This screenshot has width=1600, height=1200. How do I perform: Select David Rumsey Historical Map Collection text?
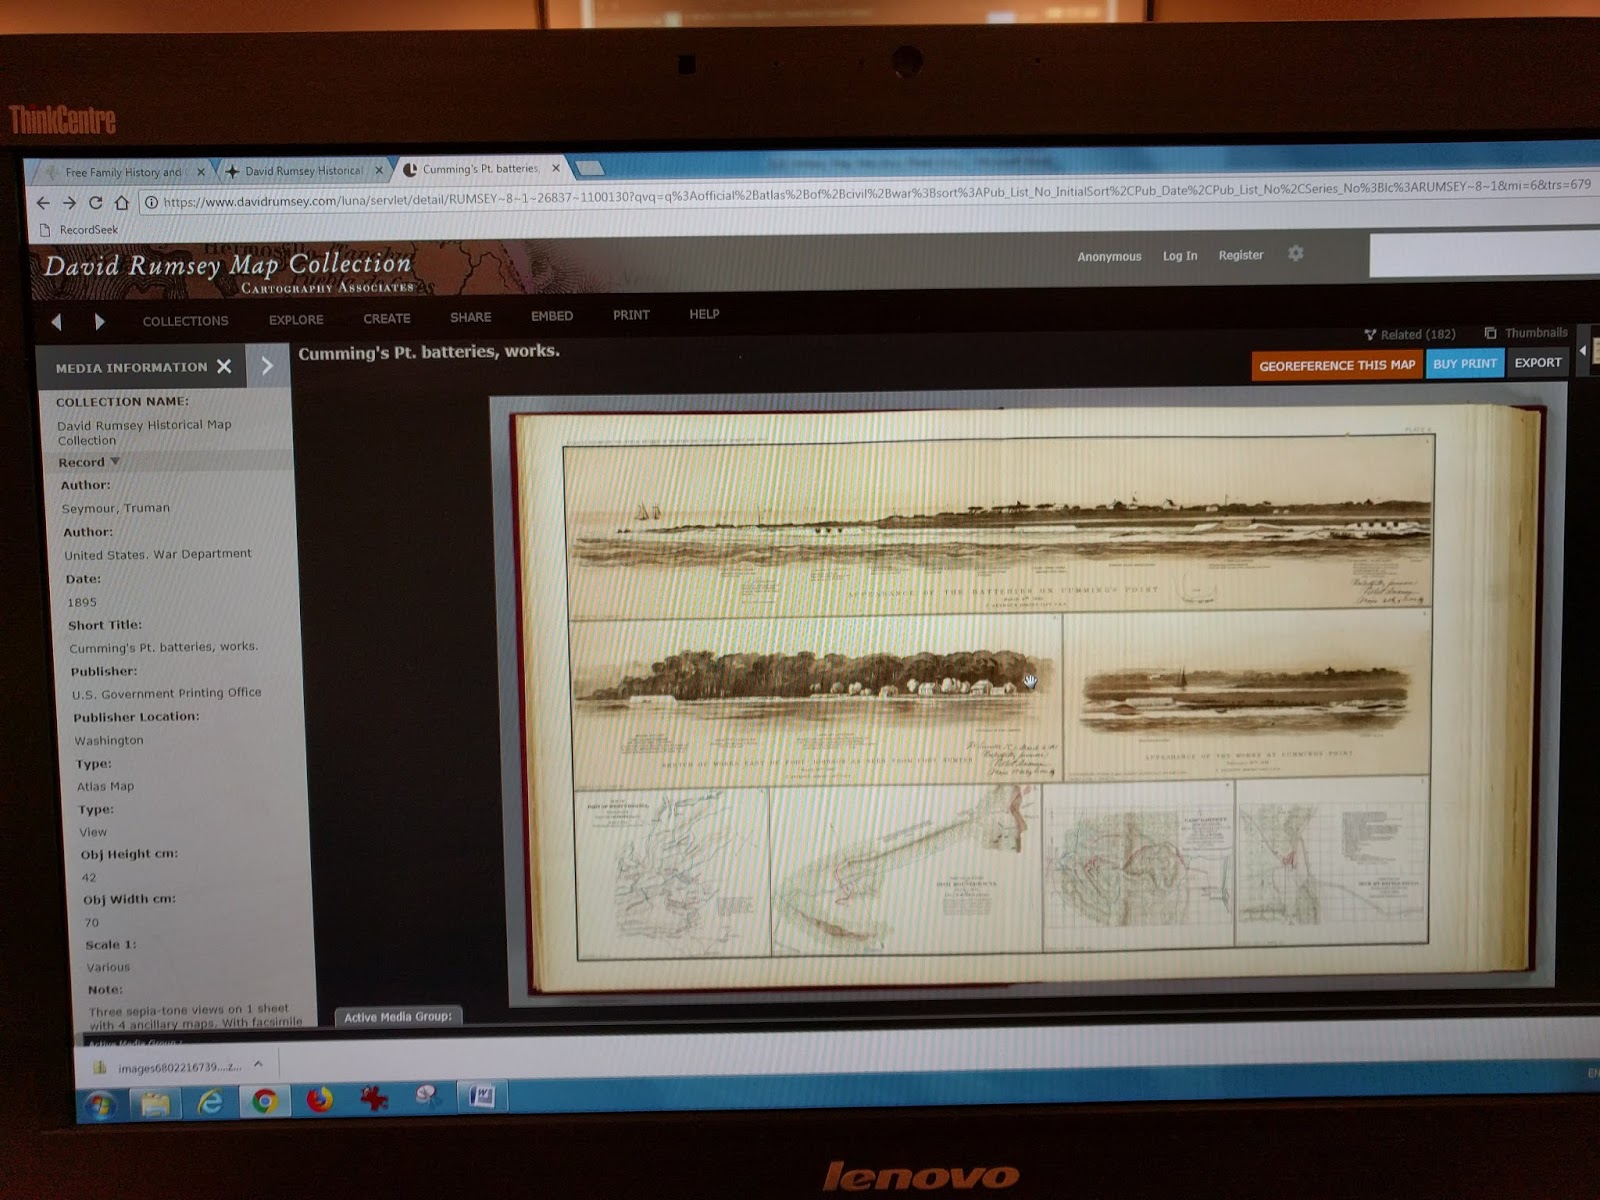pyautogui.click(x=144, y=432)
